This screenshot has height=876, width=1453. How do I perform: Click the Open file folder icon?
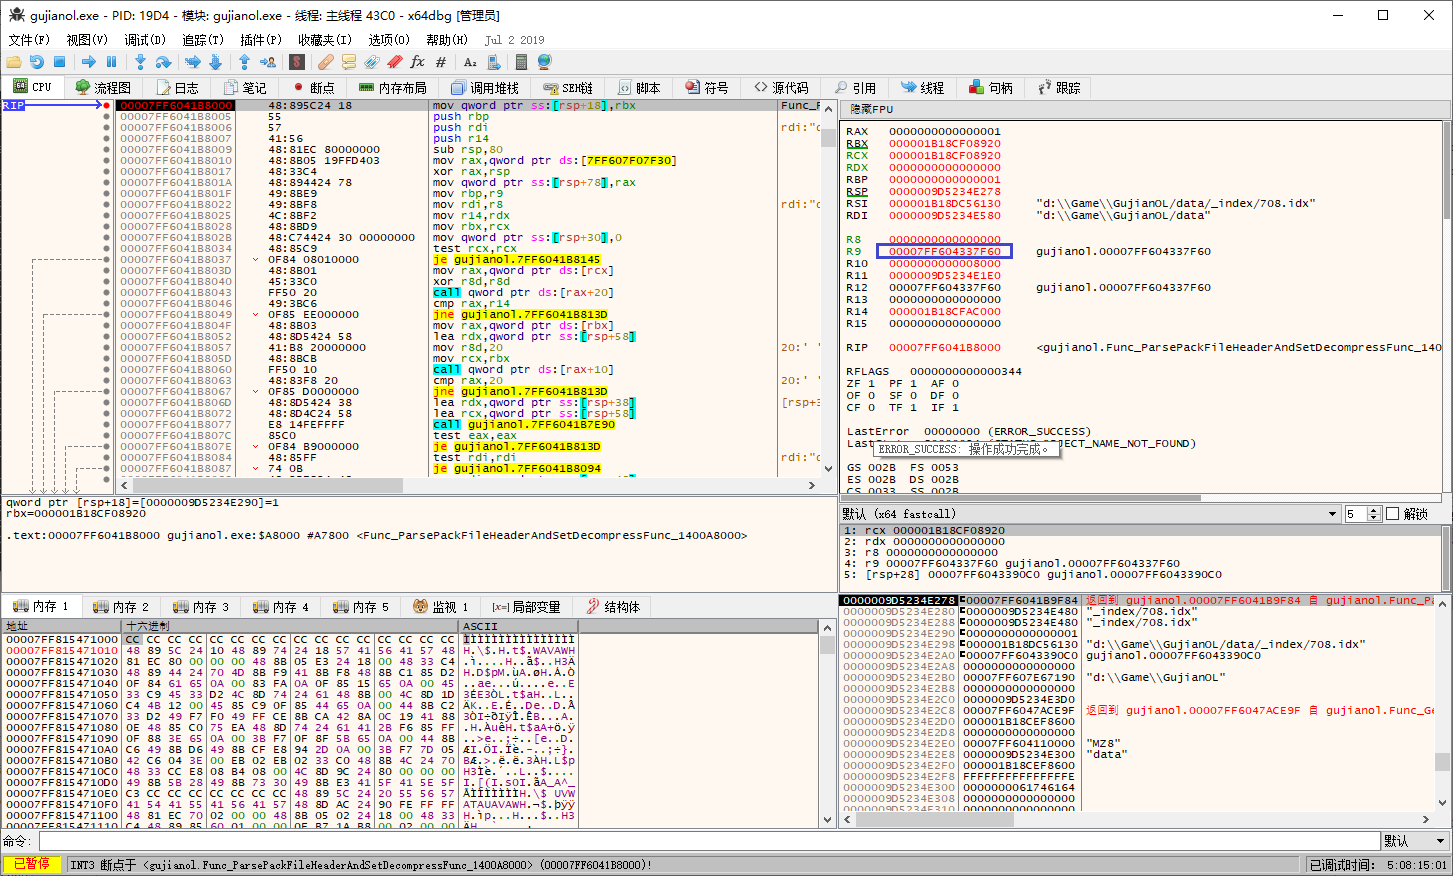pyautogui.click(x=14, y=62)
